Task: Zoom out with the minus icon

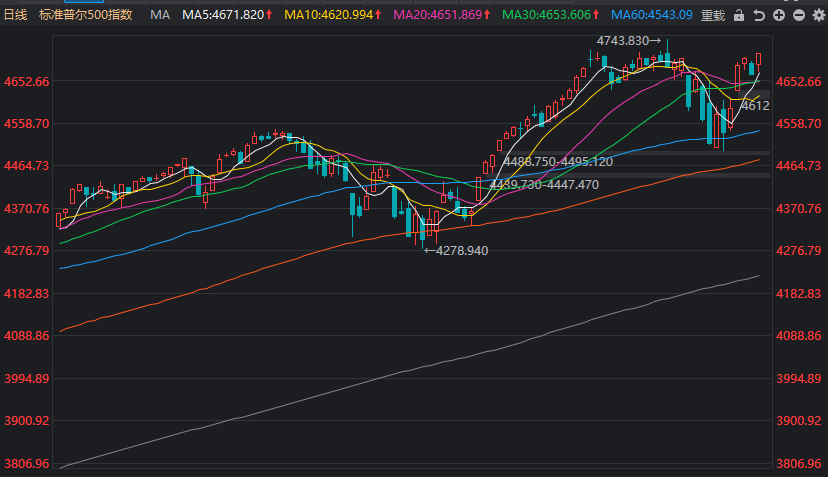Action: (x=798, y=16)
